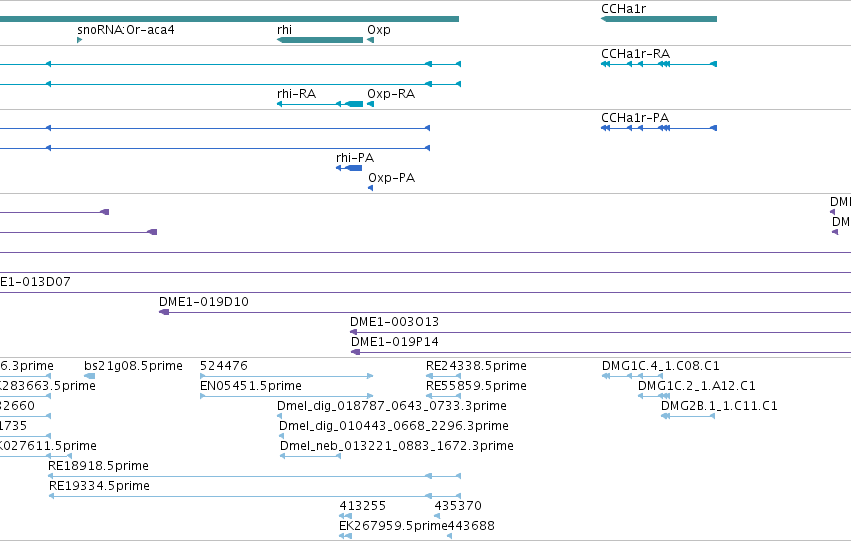Click the Oxp gene arrow marker
This screenshot has height=541, width=851.
coord(371,40)
